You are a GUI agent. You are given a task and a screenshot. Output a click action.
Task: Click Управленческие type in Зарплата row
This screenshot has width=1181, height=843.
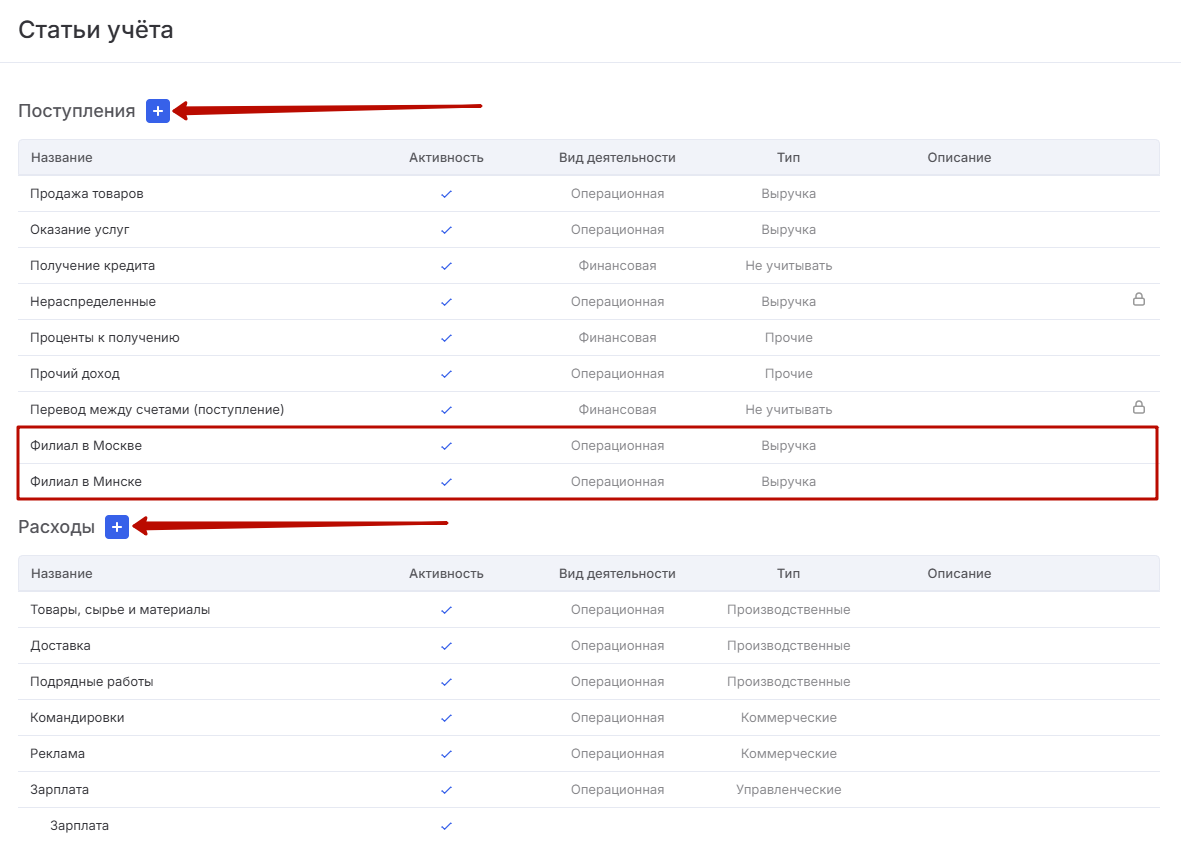tap(789, 790)
